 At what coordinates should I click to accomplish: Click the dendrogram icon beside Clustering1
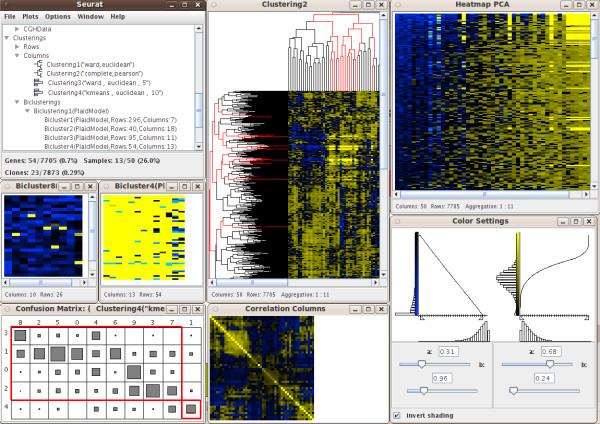tap(38, 64)
